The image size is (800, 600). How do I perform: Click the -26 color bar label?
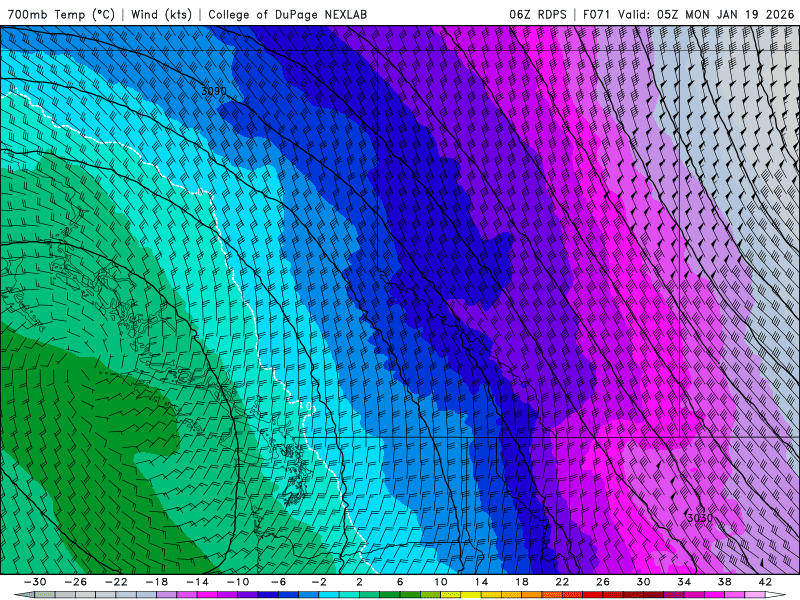coord(76,582)
